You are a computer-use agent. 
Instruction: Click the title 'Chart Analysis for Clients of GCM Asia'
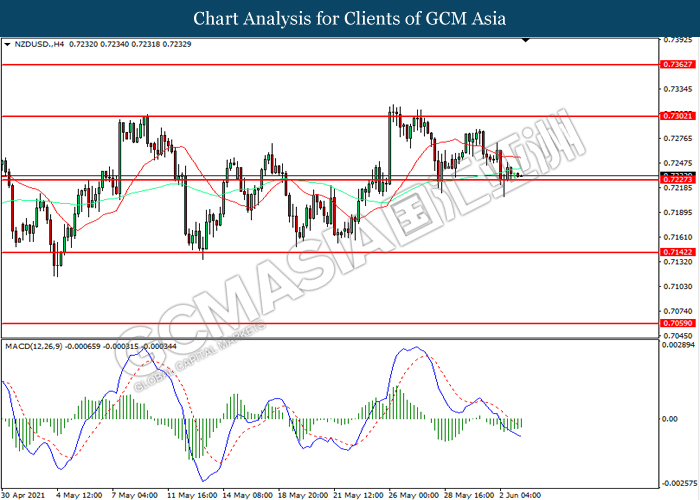coord(350,18)
